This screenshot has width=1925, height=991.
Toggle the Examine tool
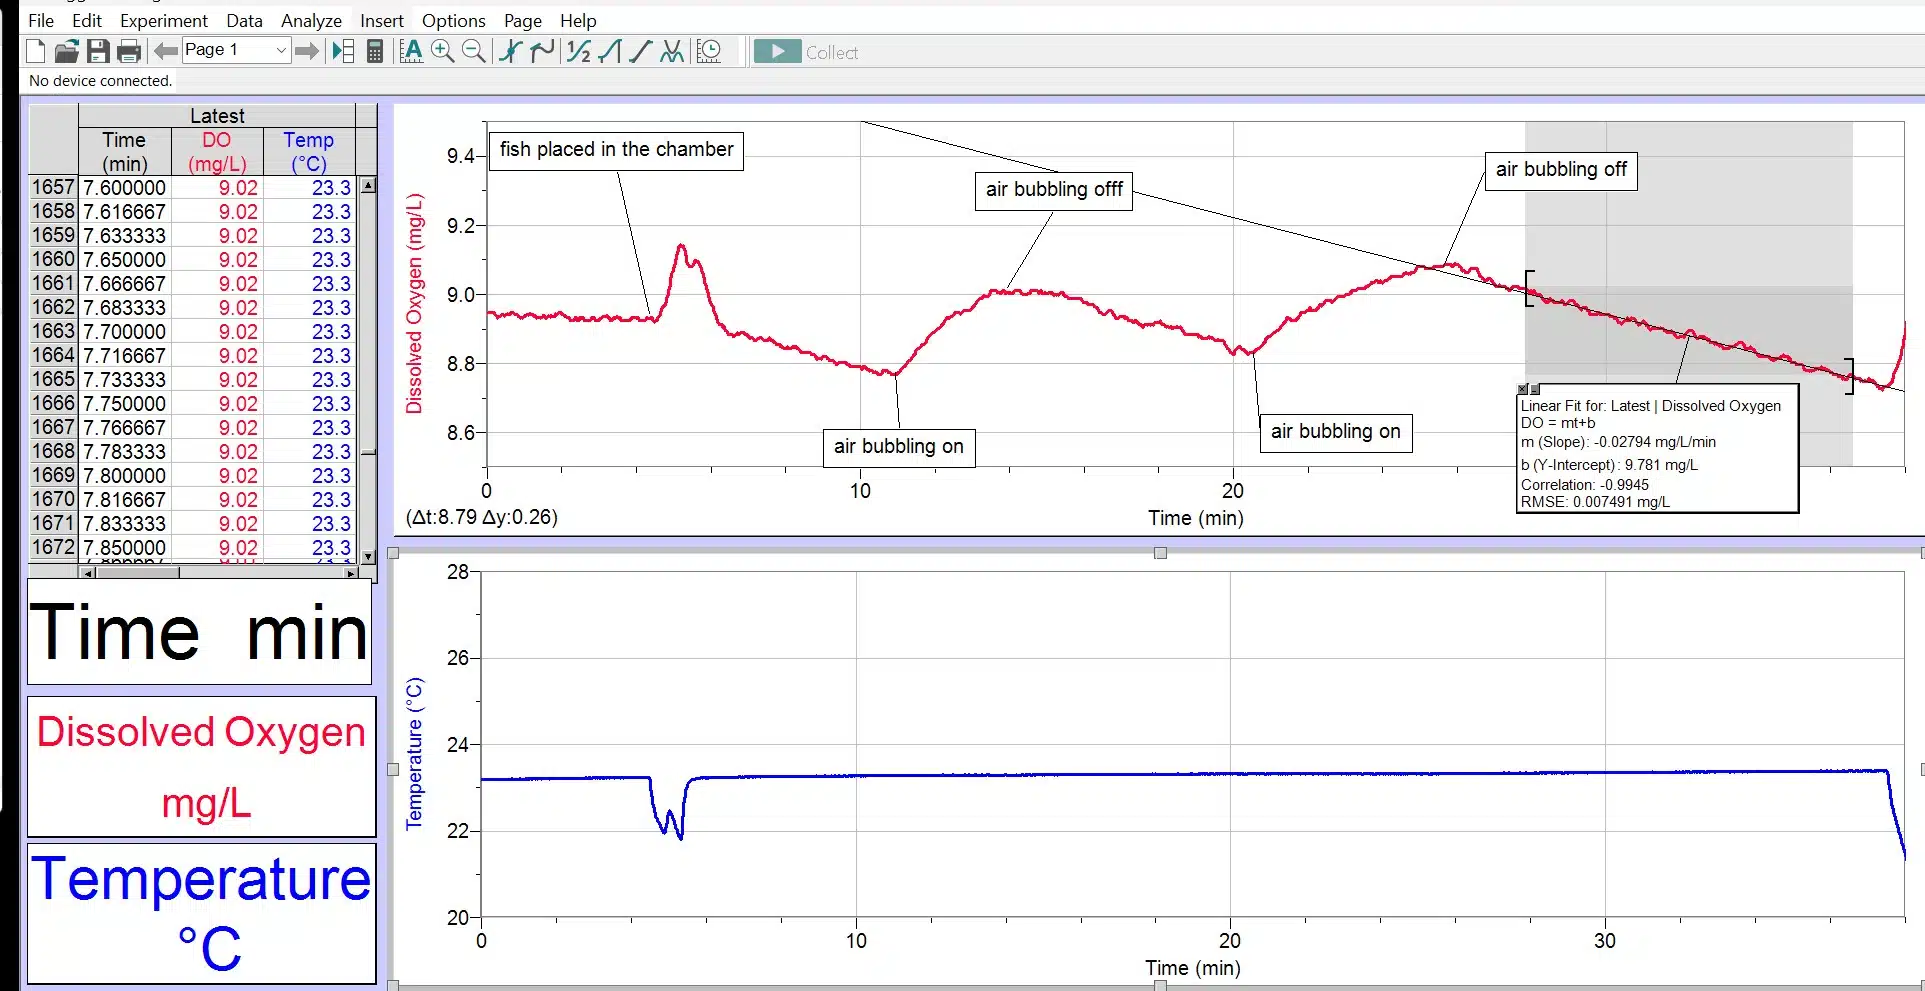click(509, 51)
